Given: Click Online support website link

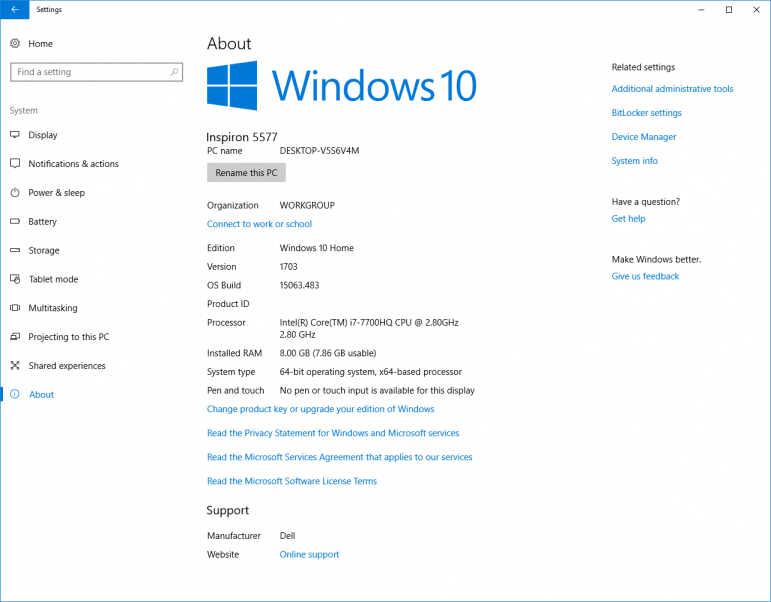Looking at the screenshot, I should tap(309, 554).
